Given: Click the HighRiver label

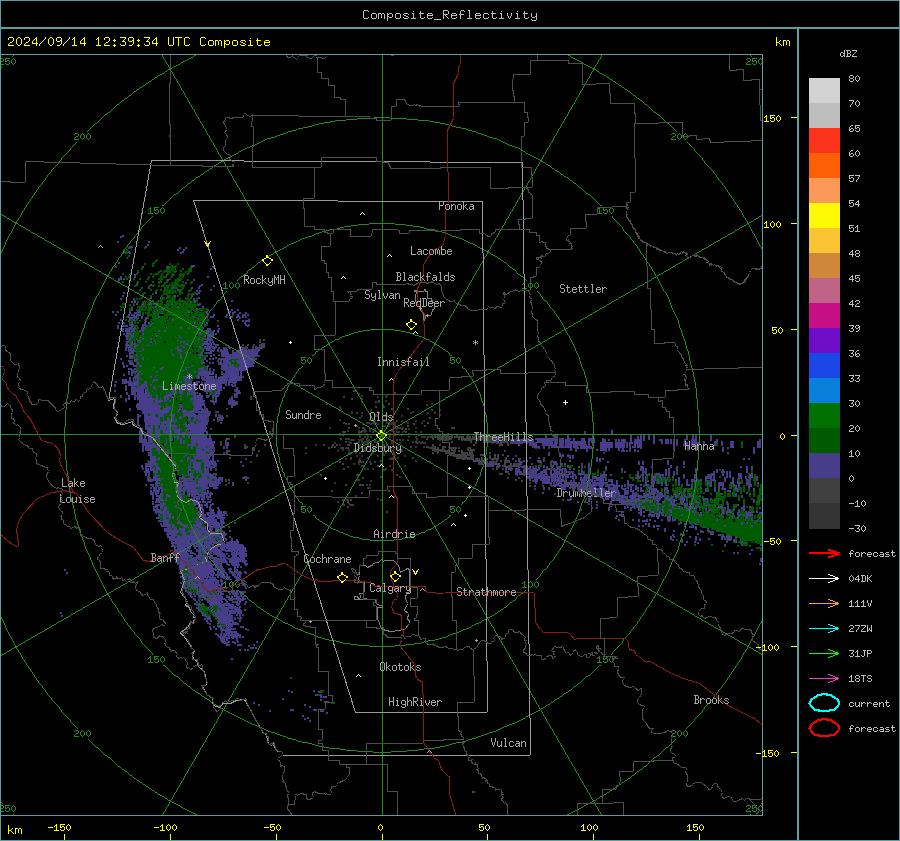Looking at the screenshot, I should (415, 702).
